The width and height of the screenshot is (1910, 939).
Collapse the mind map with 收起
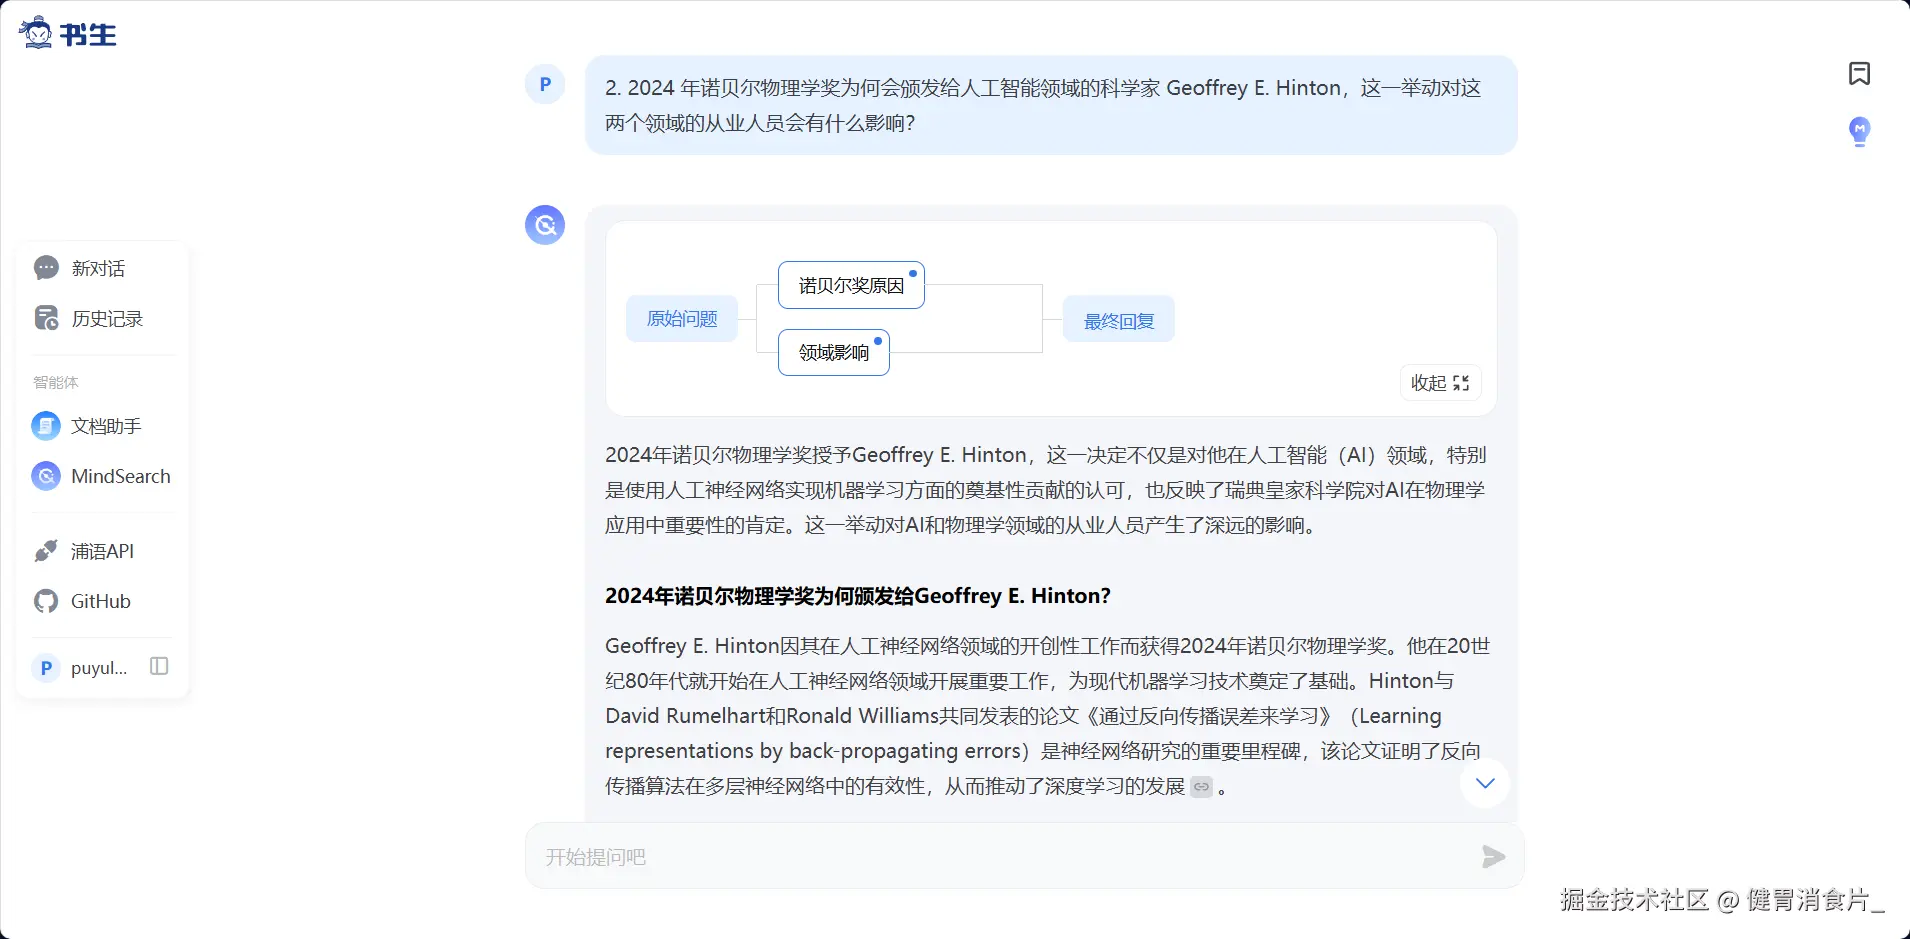click(1440, 383)
